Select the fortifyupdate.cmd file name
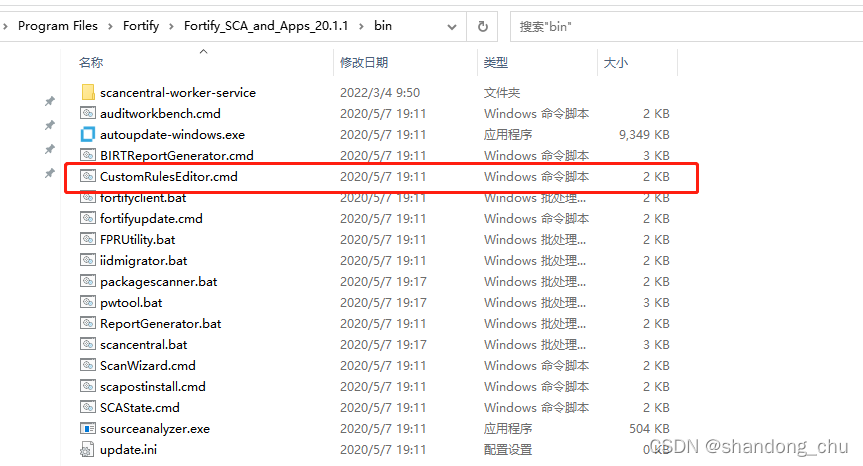The image size is (863, 466). tap(151, 218)
